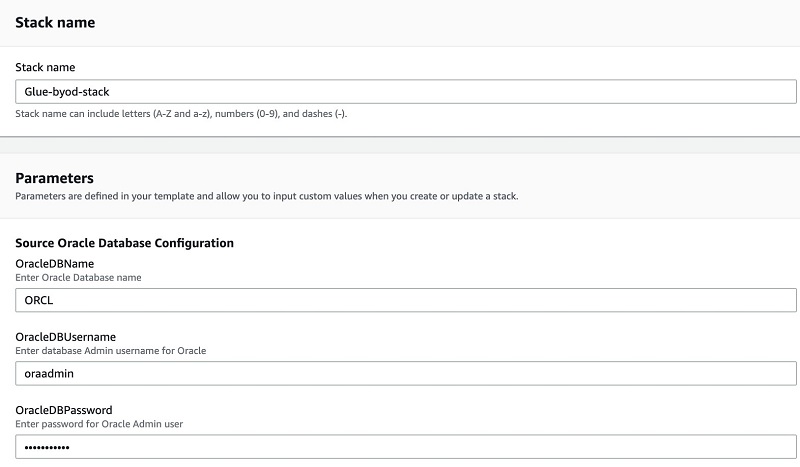Click 'Enter password for Oracle Admin user' hint
The width and height of the screenshot is (800, 467).
[x=99, y=424]
